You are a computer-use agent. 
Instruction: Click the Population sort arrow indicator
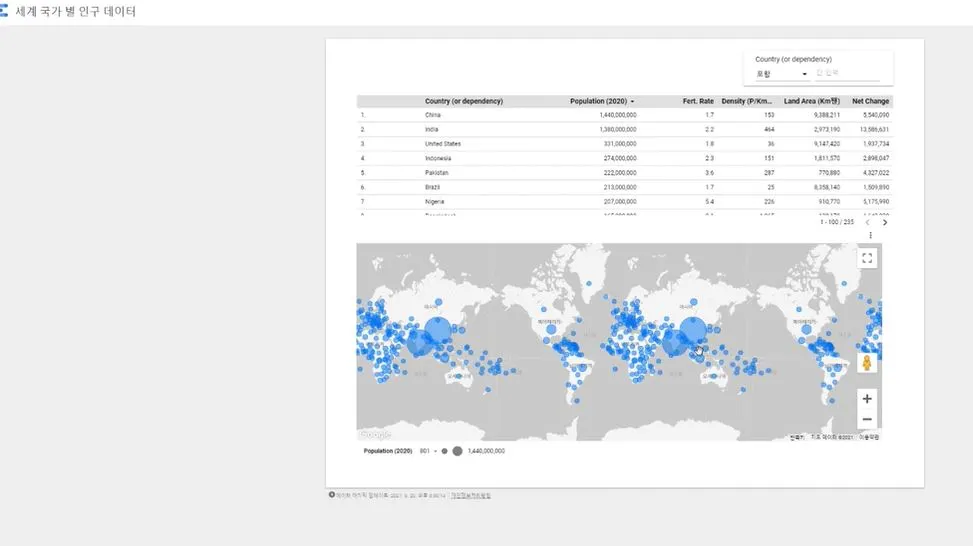[632, 101]
